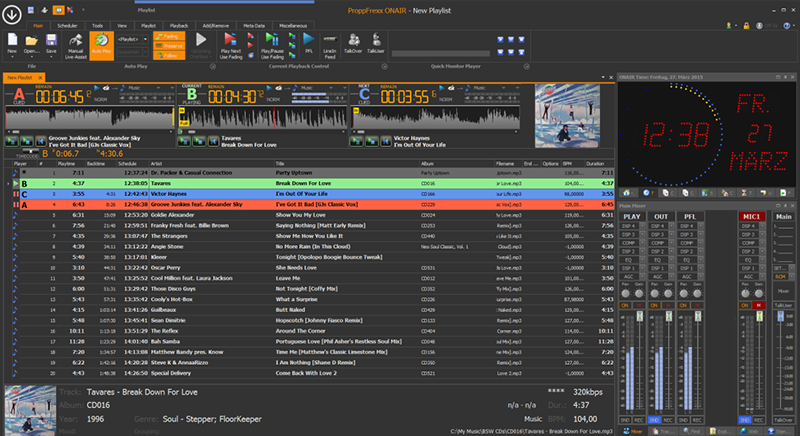The image size is (800, 436).
Task: Click the Open playlist folder icon
Action: point(32,38)
